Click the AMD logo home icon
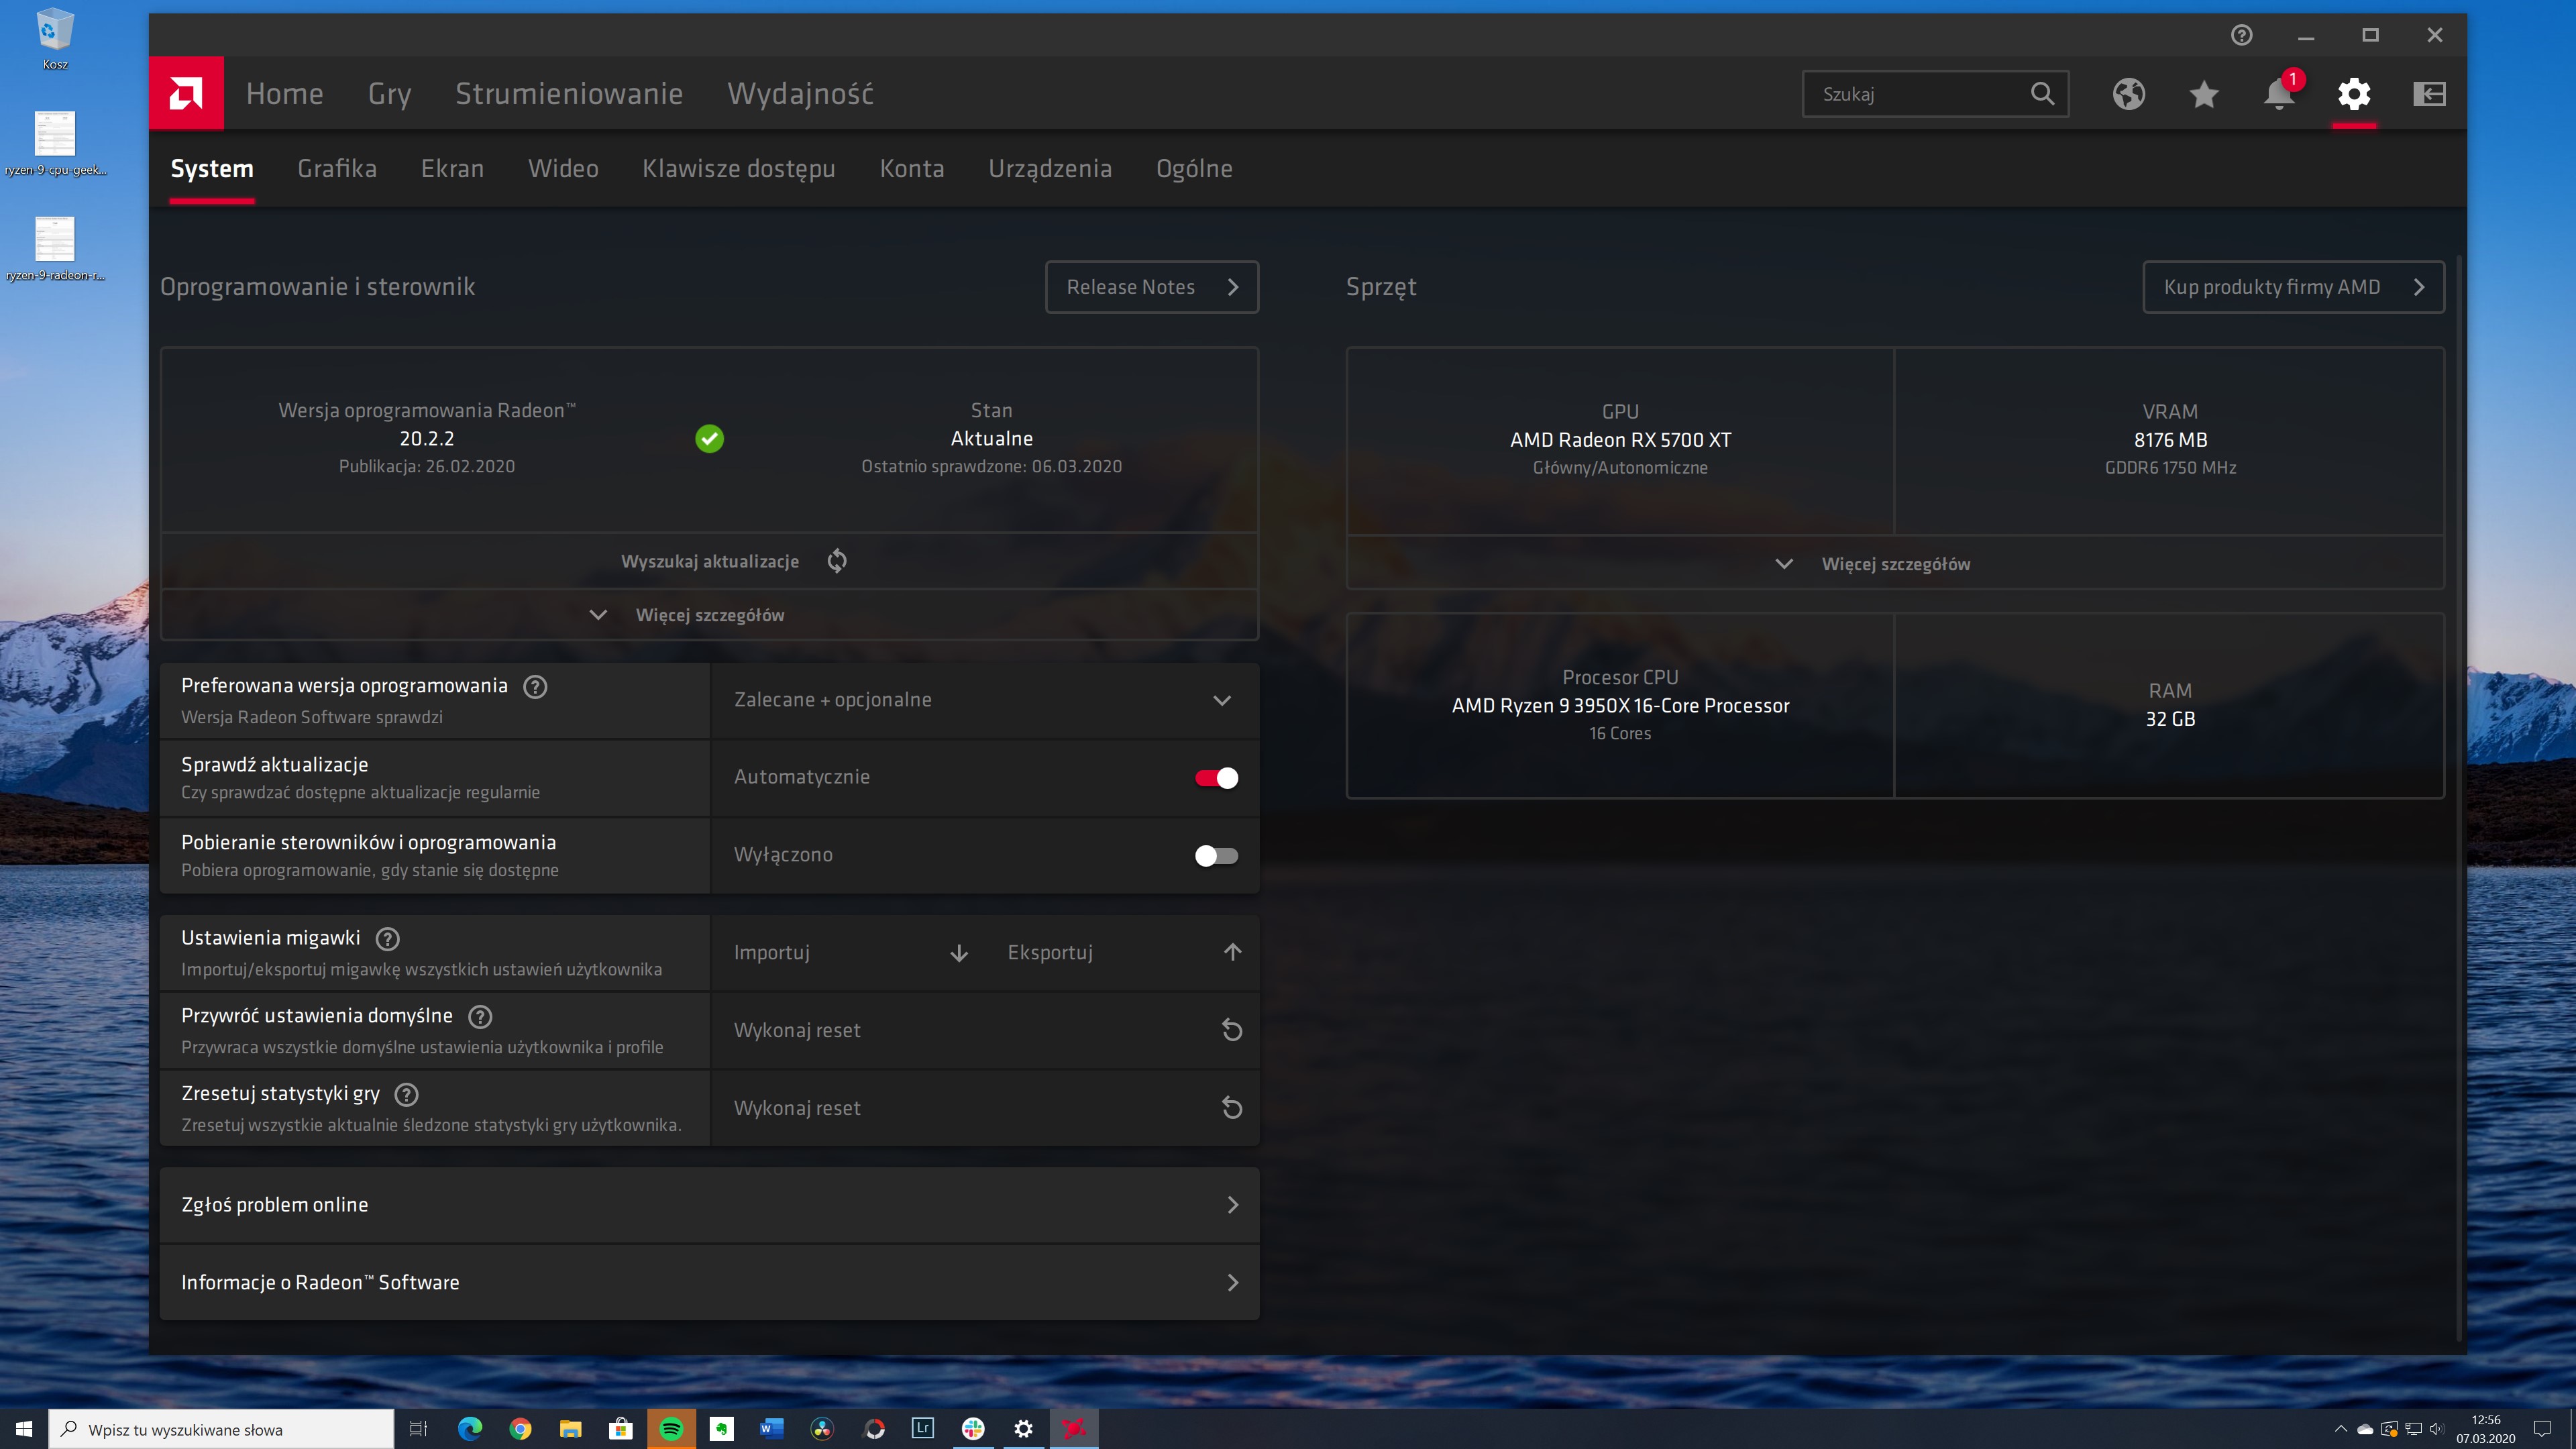Image resolution: width=2576 pixels, height=1449 pixels. point(186,93)
